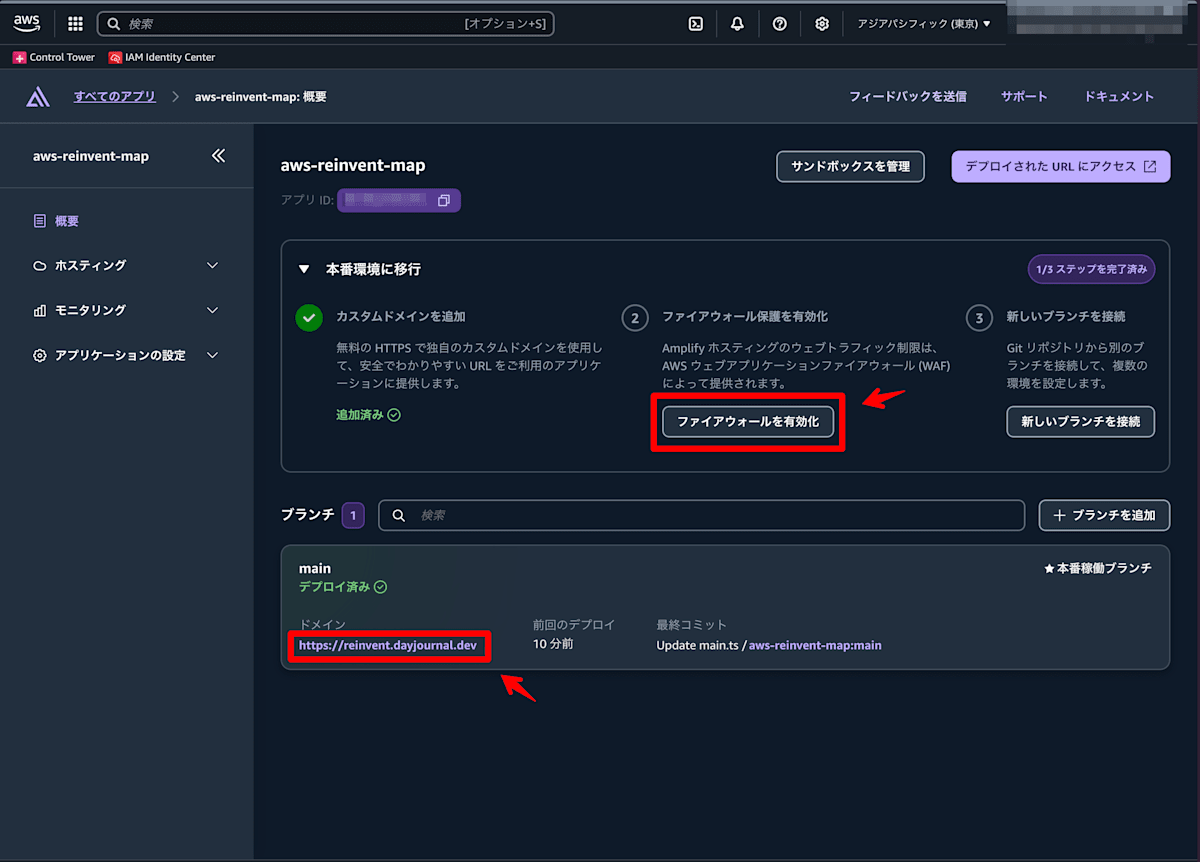Click the step 3 circle icon
Image resolution: width=1200 pixels, height=862 pixels.
[x=979, y=318]
